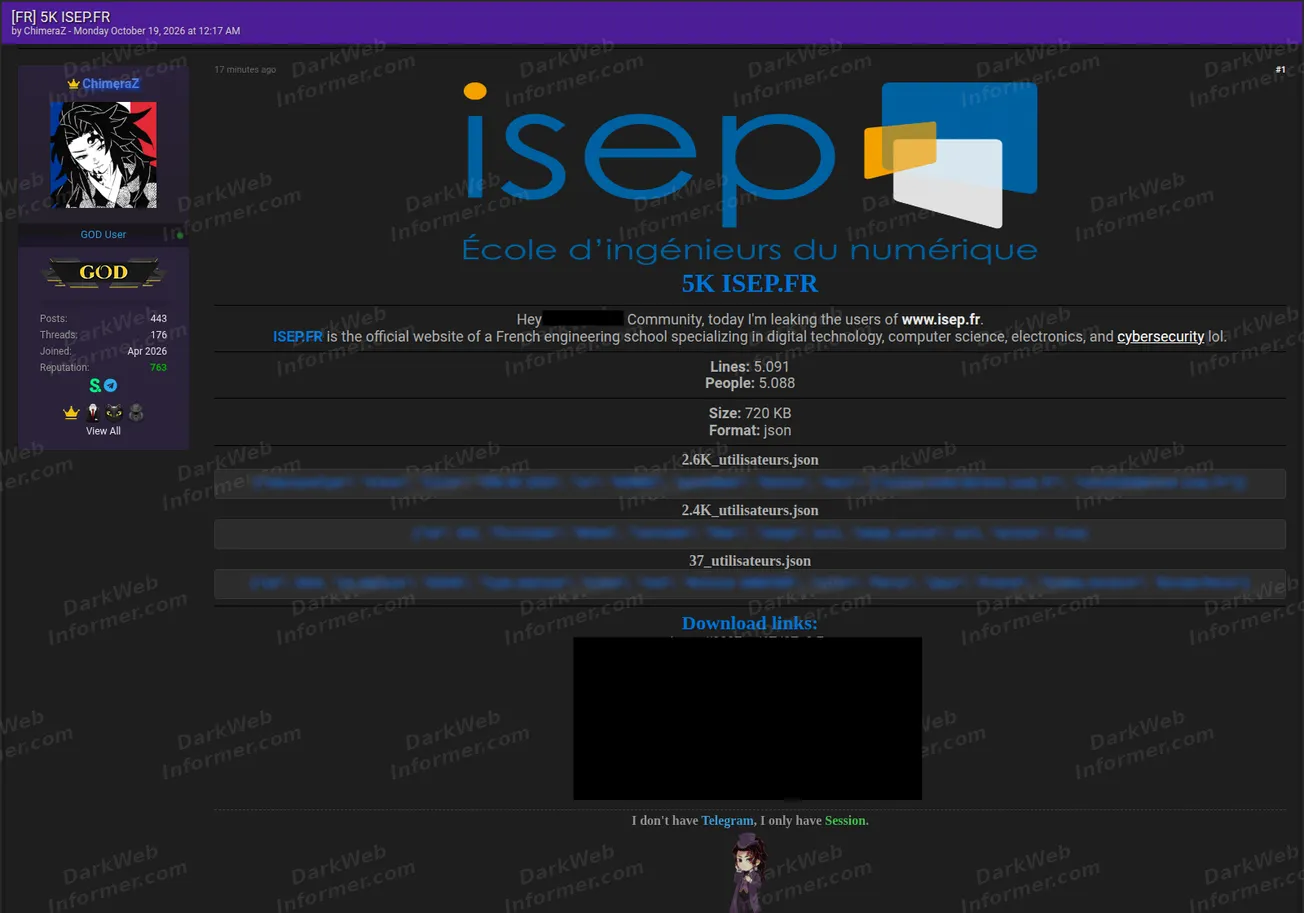
Task: Click the Download links heading
Action: [750, 623]
